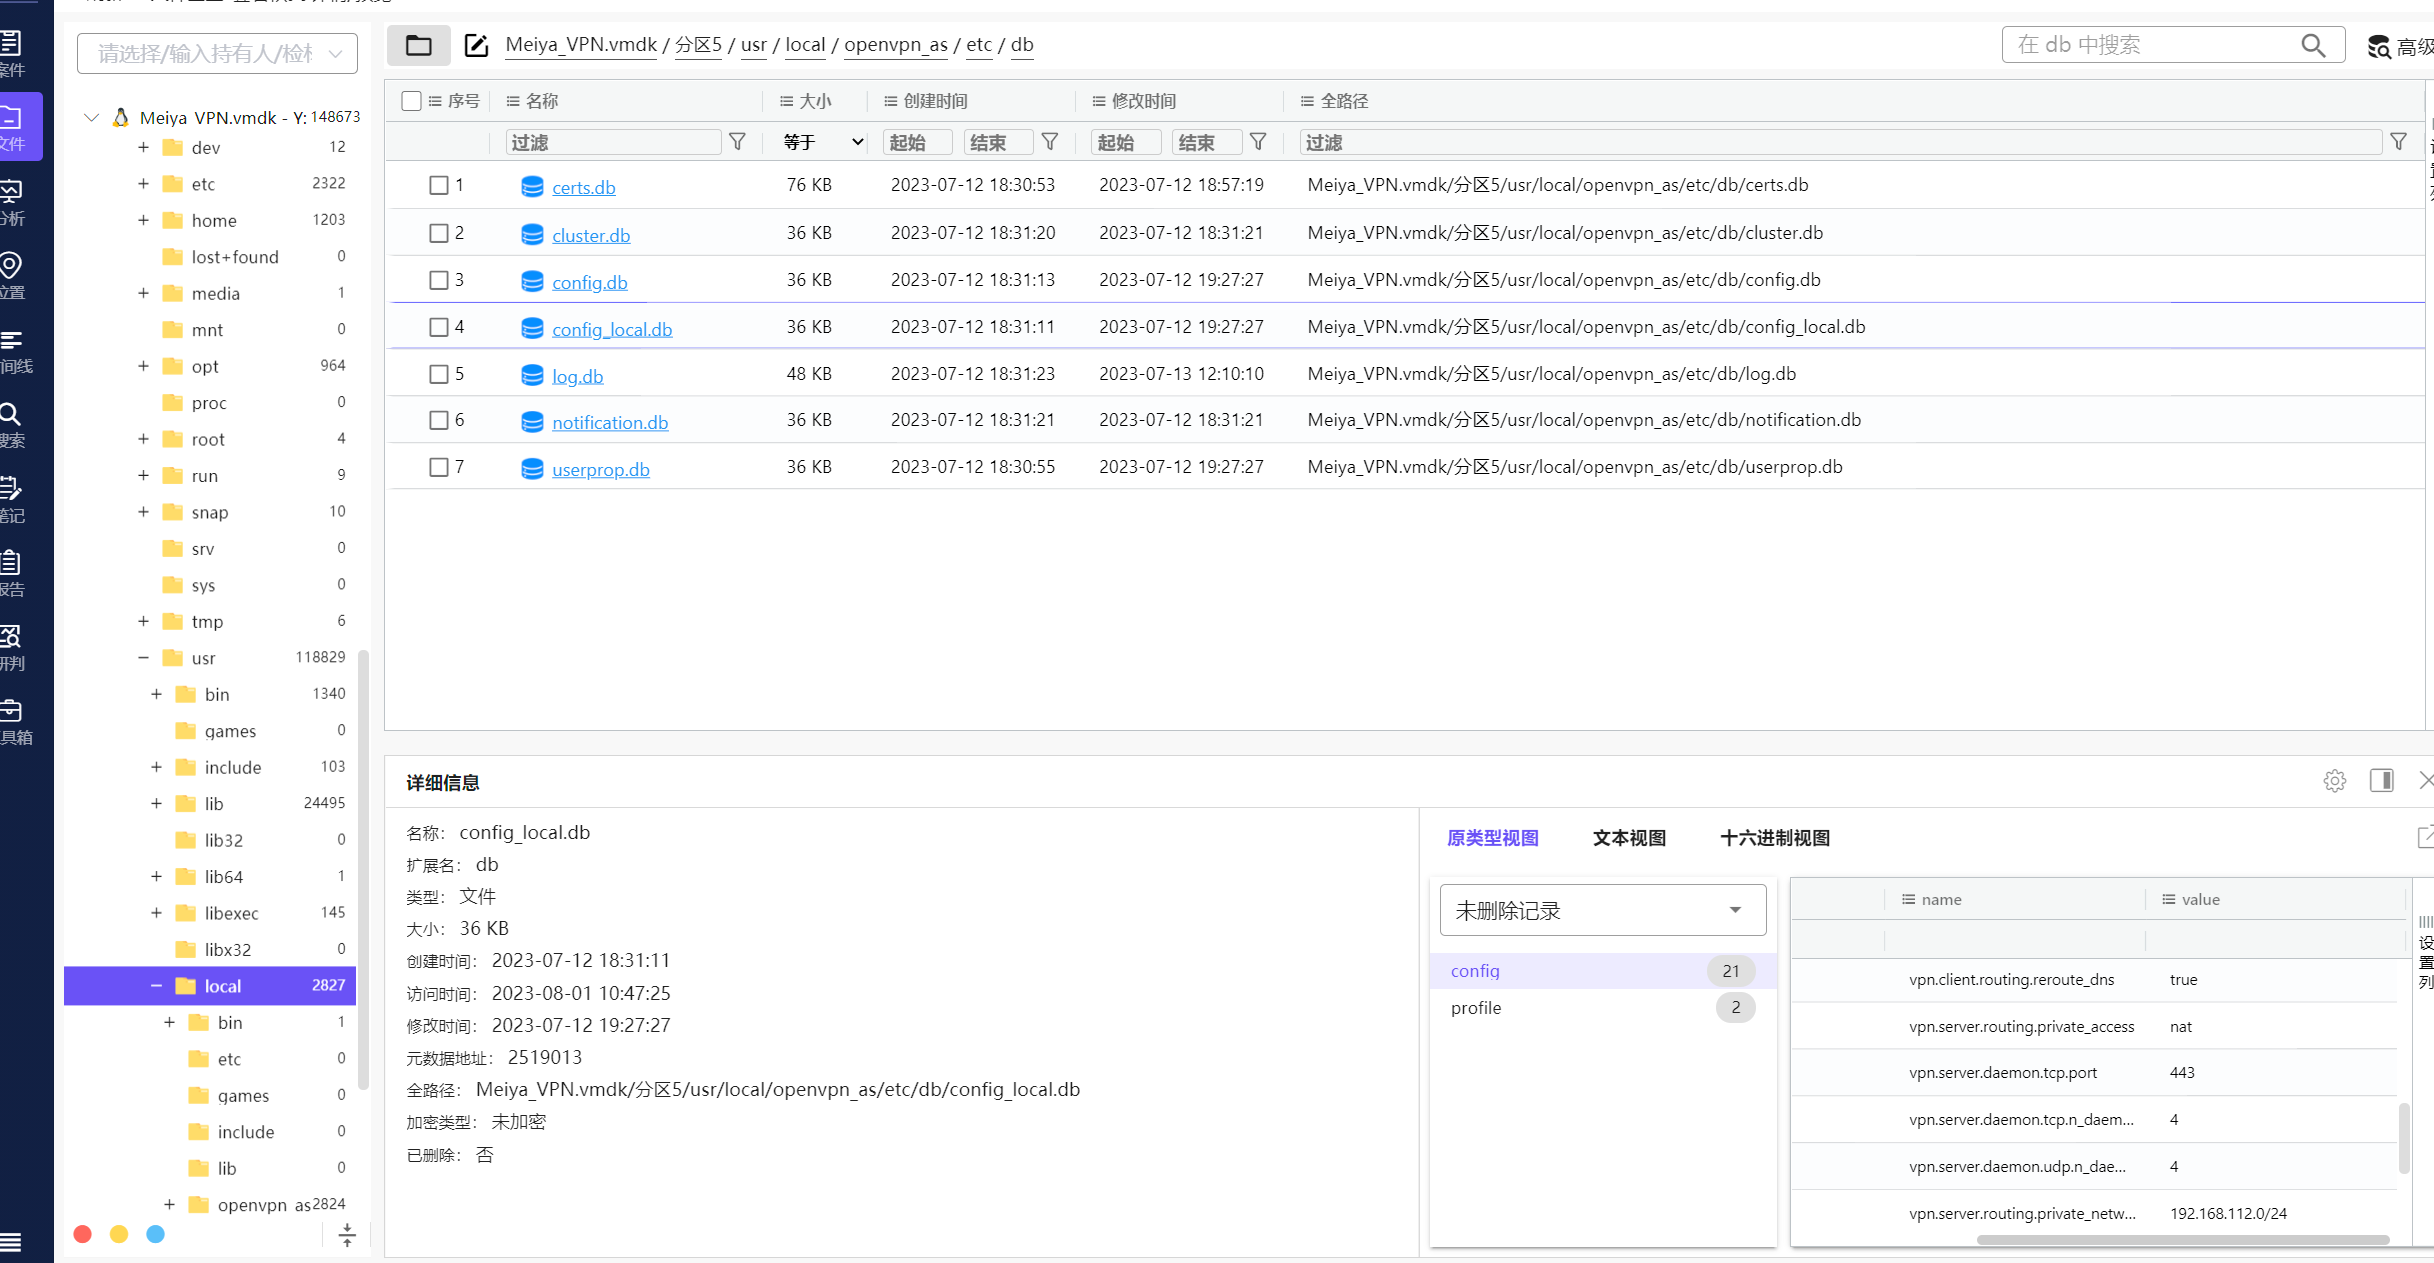Open userprop.db file link
The image size is (2434, 1263).
tap(600, 469)
